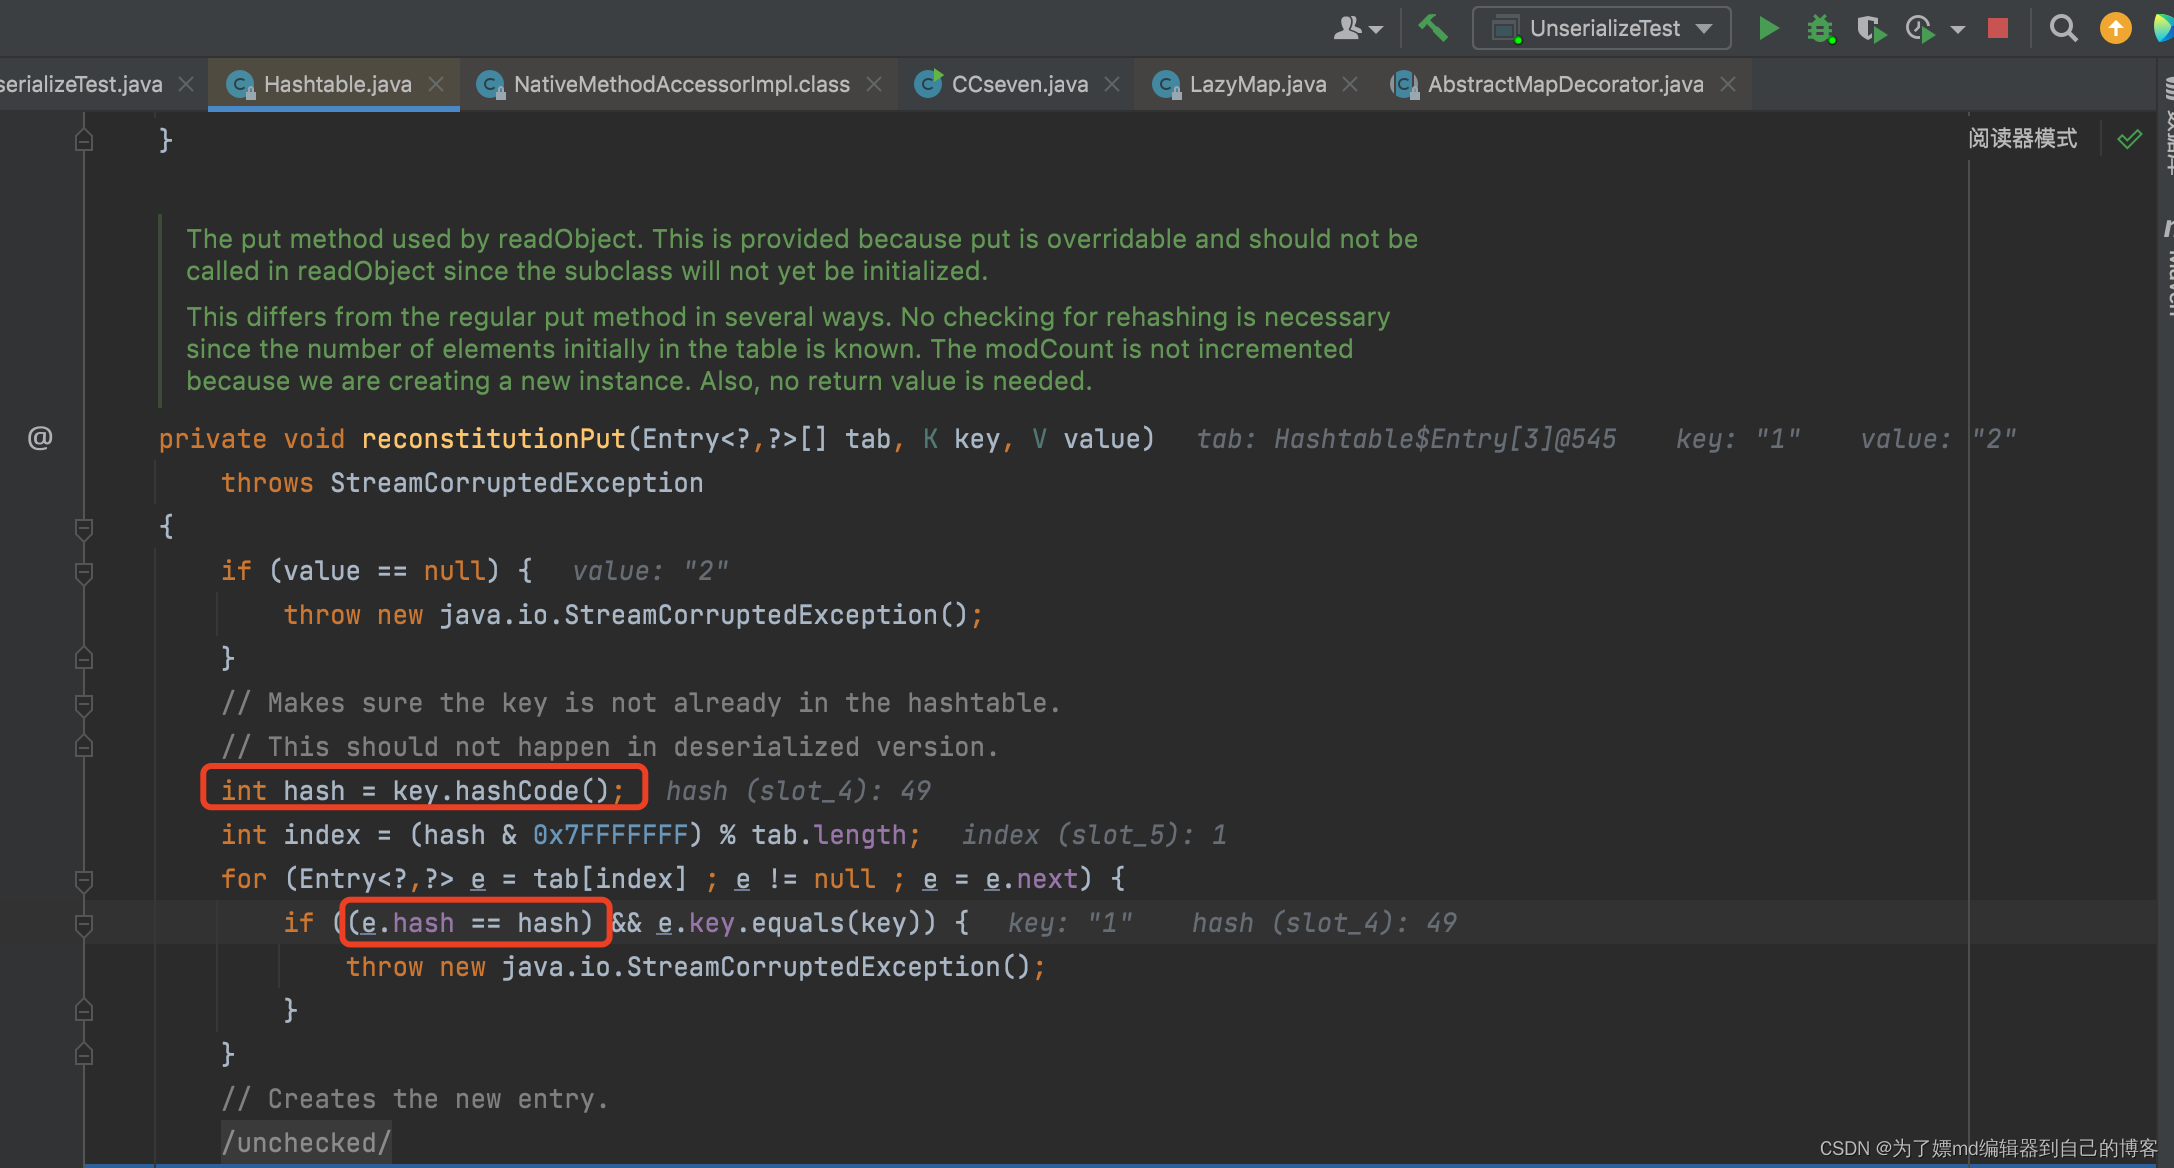Collapse the comment block fold marker
The image size is (2174, 1168).
(84, 704)
